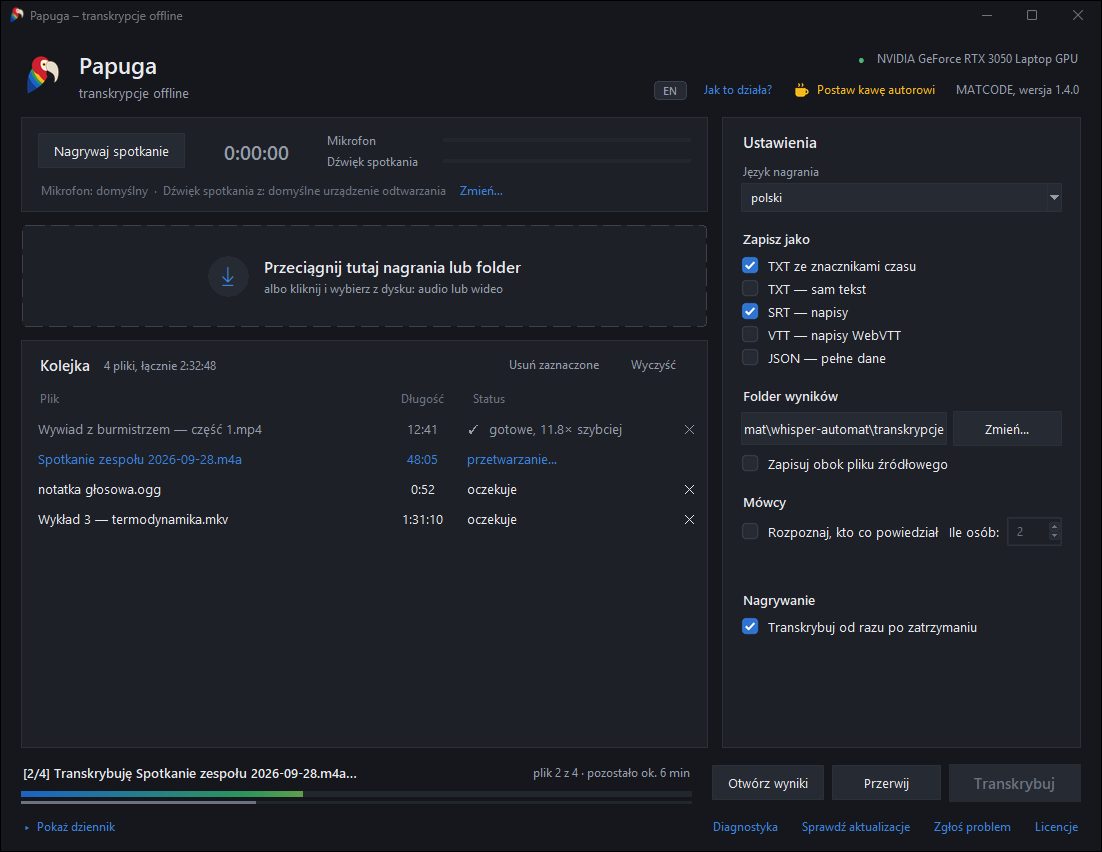Toggle Transkrybuj od razu po zatrzymaniu
Screen dimensions: 1102x852
point(750,627)
